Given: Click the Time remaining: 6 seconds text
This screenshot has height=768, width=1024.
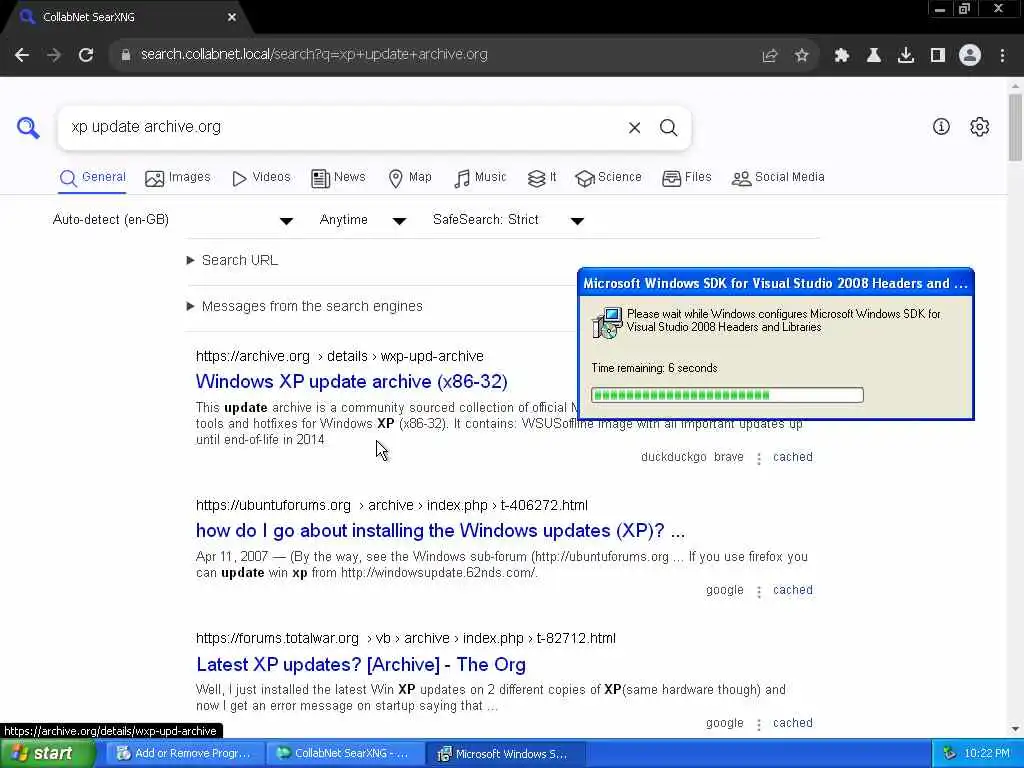Looking at the screenshot, I should (654, 368).
